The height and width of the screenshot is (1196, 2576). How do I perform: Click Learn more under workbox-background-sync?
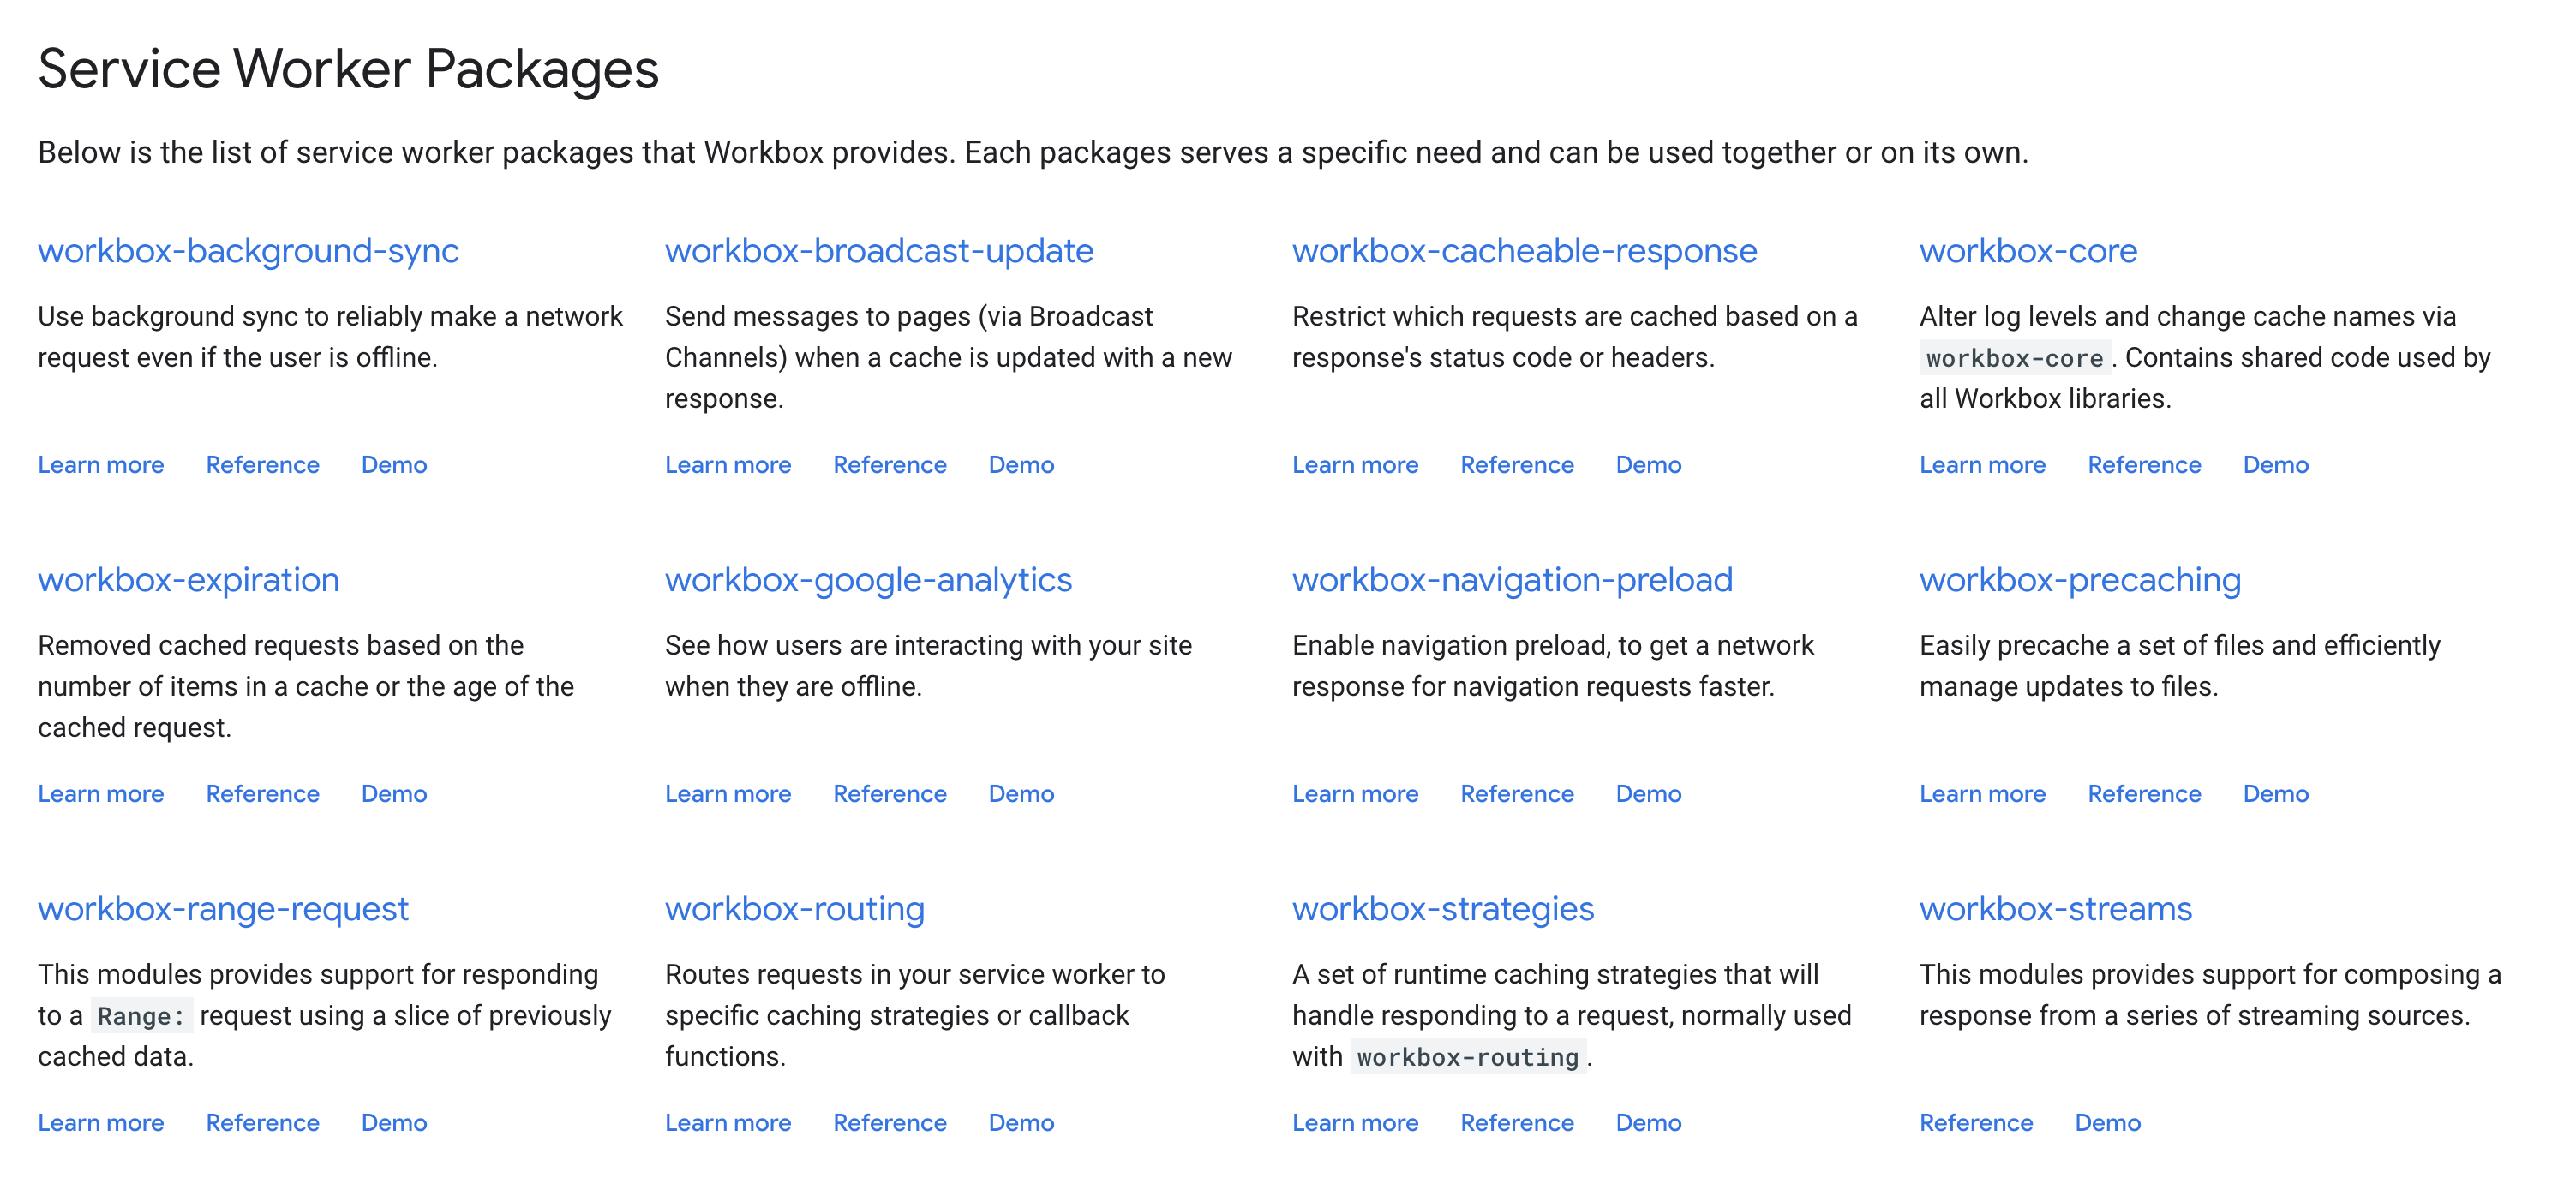[x=101, y=465]
